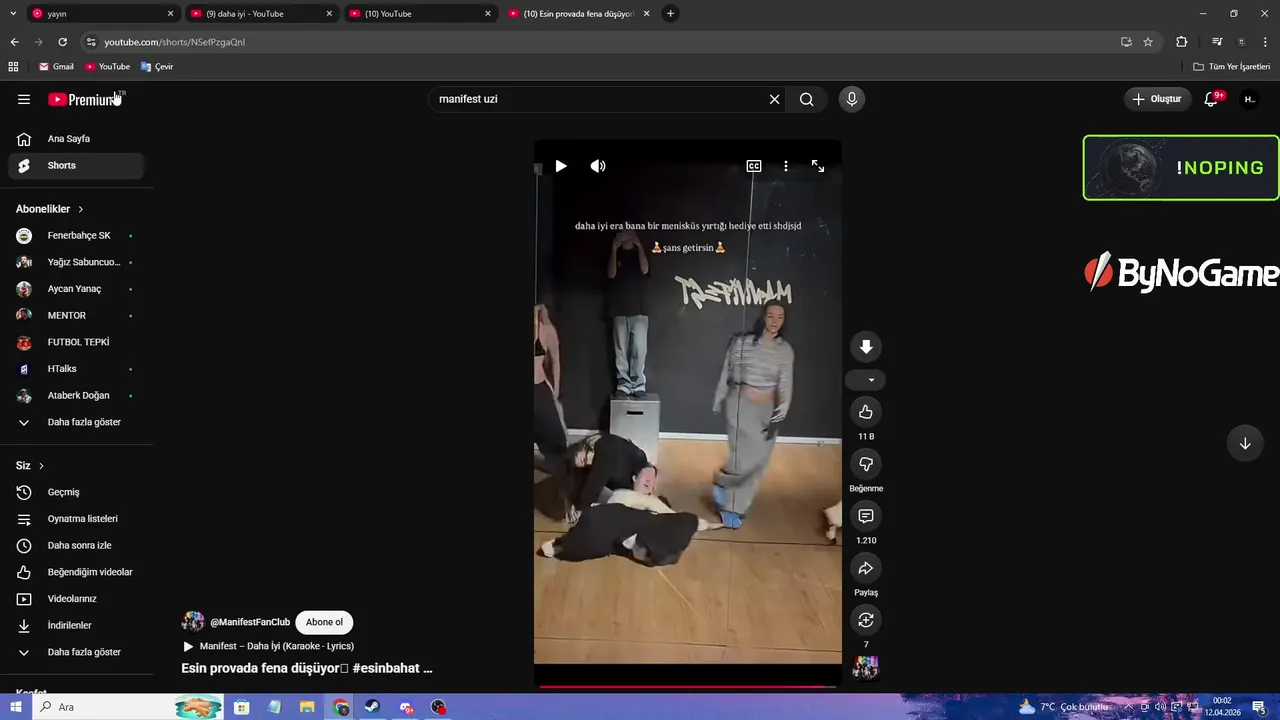Viewport: 1280px width, 720px height.
Task: Expand the description 'Esin provada fena düşüyor'
Action: (307, 668)
